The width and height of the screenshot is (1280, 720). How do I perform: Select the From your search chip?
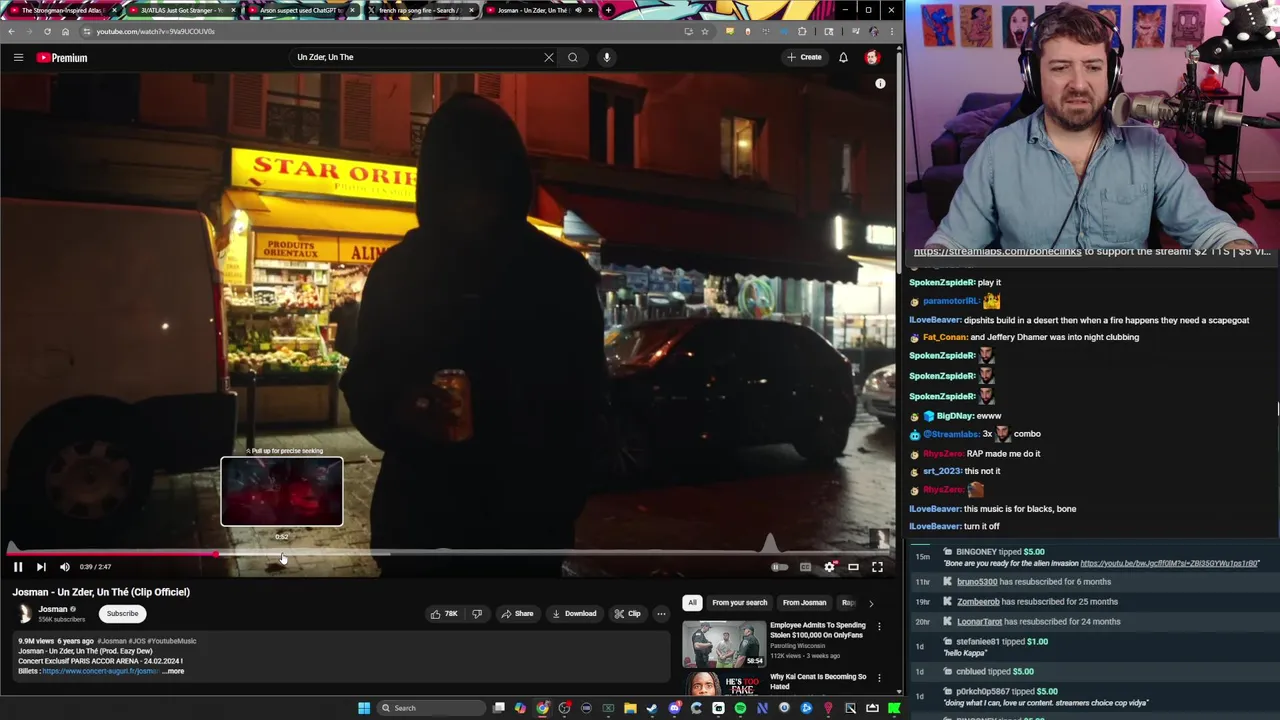[740, 603]
